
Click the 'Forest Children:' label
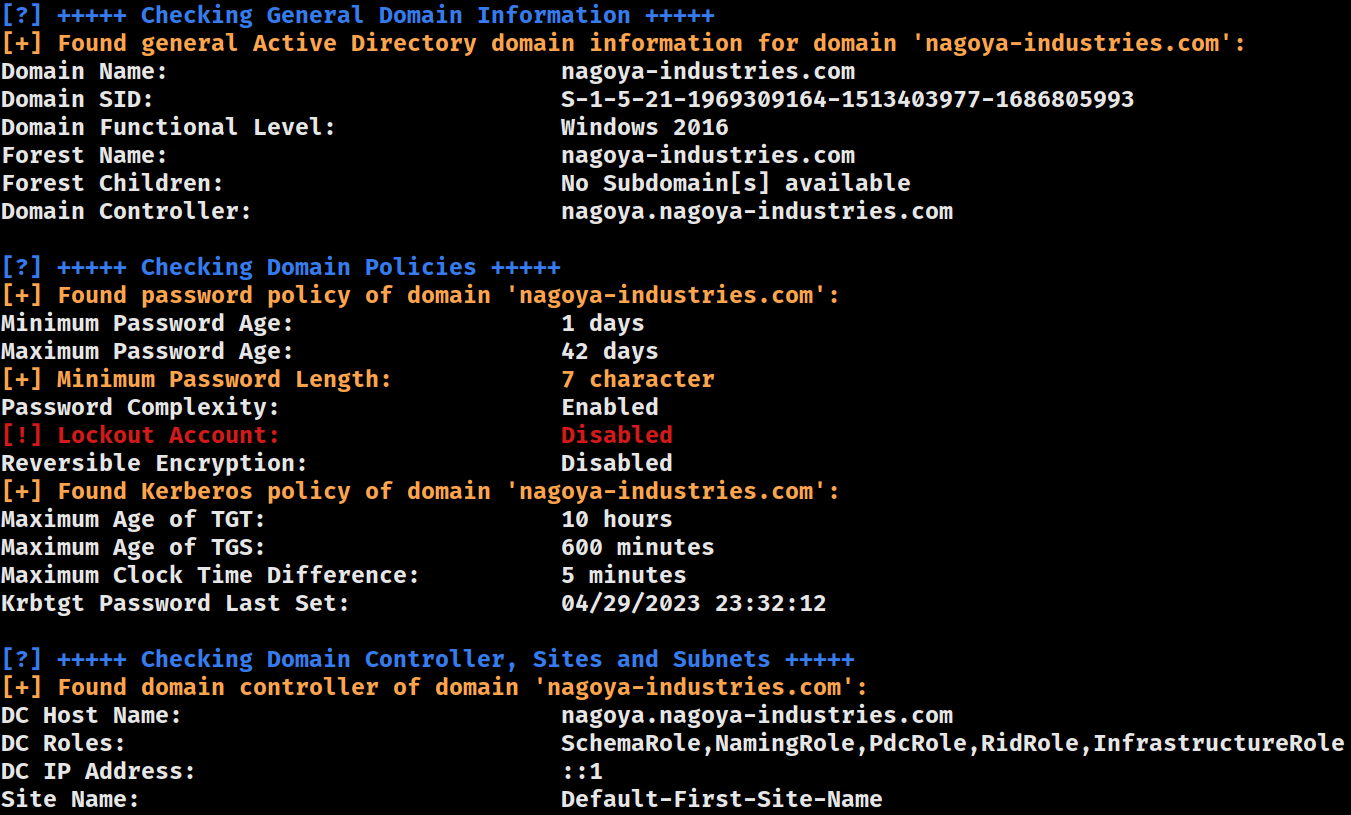[x=112, y=184]
